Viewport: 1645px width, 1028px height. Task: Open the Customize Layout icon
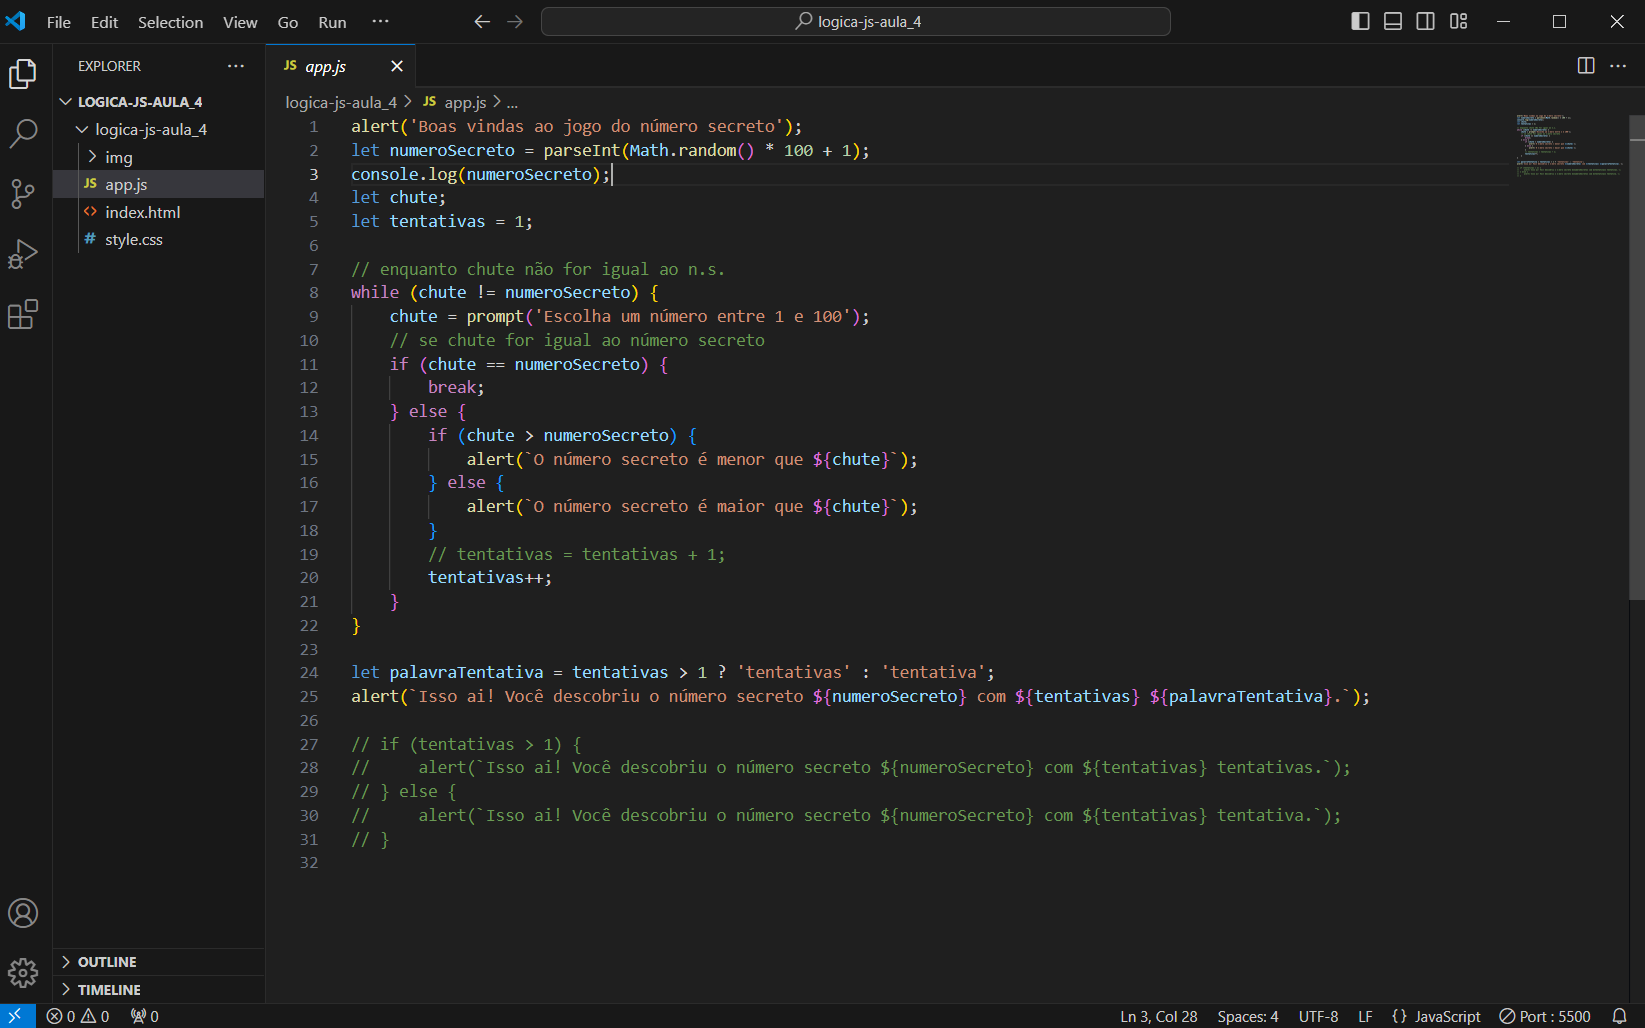tap(1459, 22)
